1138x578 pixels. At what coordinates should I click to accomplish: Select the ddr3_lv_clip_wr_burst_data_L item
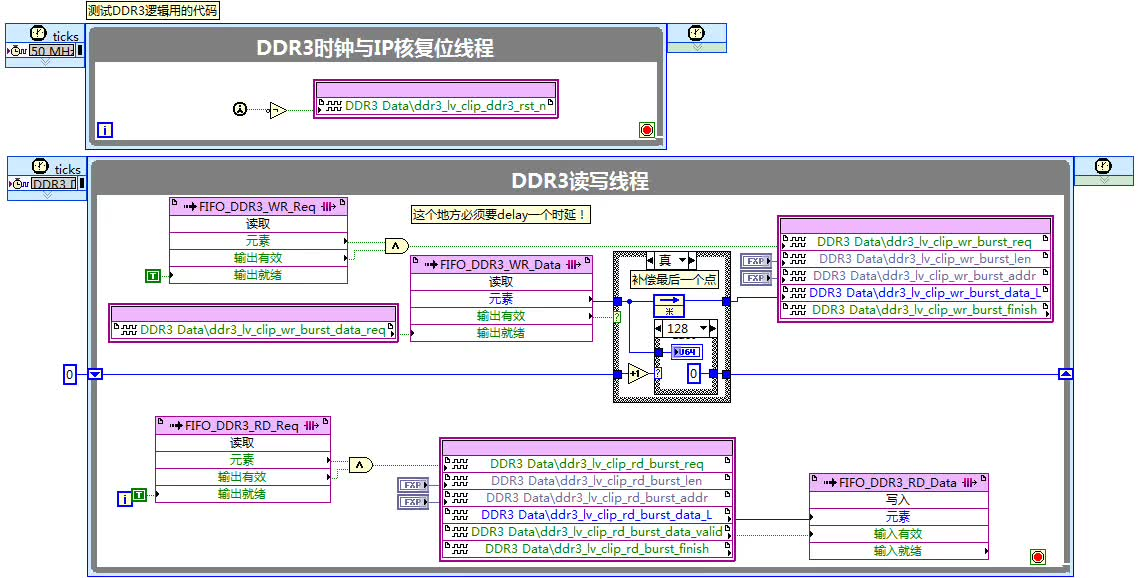coord(914,293)
